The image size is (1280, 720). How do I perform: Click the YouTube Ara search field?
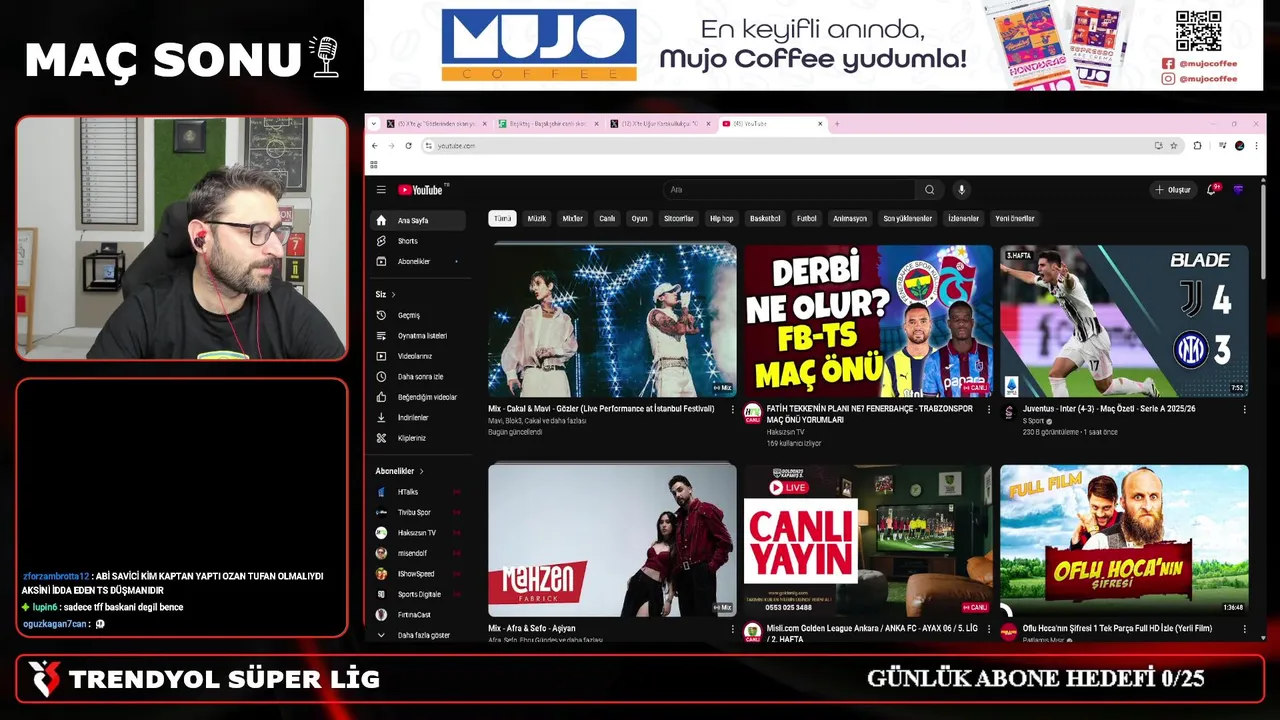pos(790,190)
